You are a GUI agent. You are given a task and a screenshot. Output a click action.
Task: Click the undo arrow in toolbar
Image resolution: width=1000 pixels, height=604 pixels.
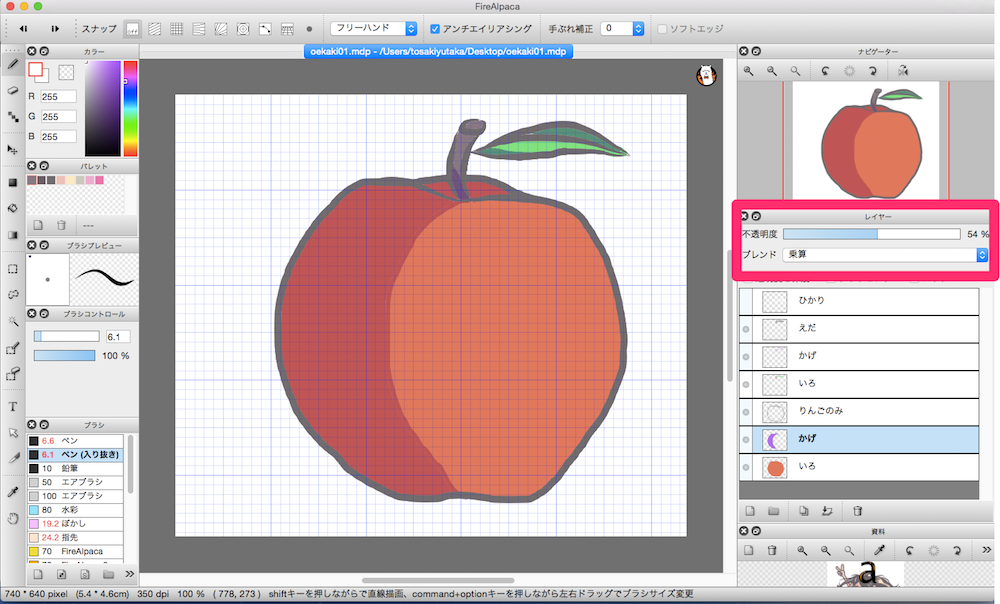(24, 29)
